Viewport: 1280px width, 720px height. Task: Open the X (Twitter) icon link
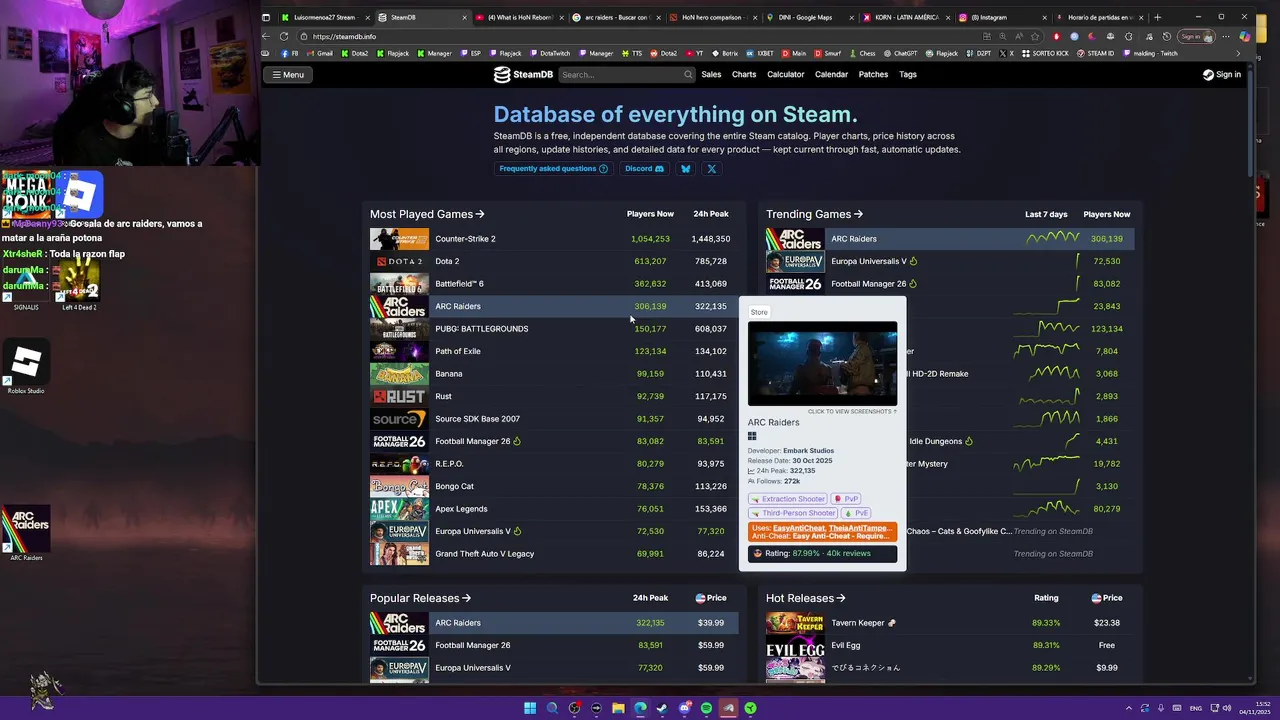pyautogui.click(x=711, y=169)
